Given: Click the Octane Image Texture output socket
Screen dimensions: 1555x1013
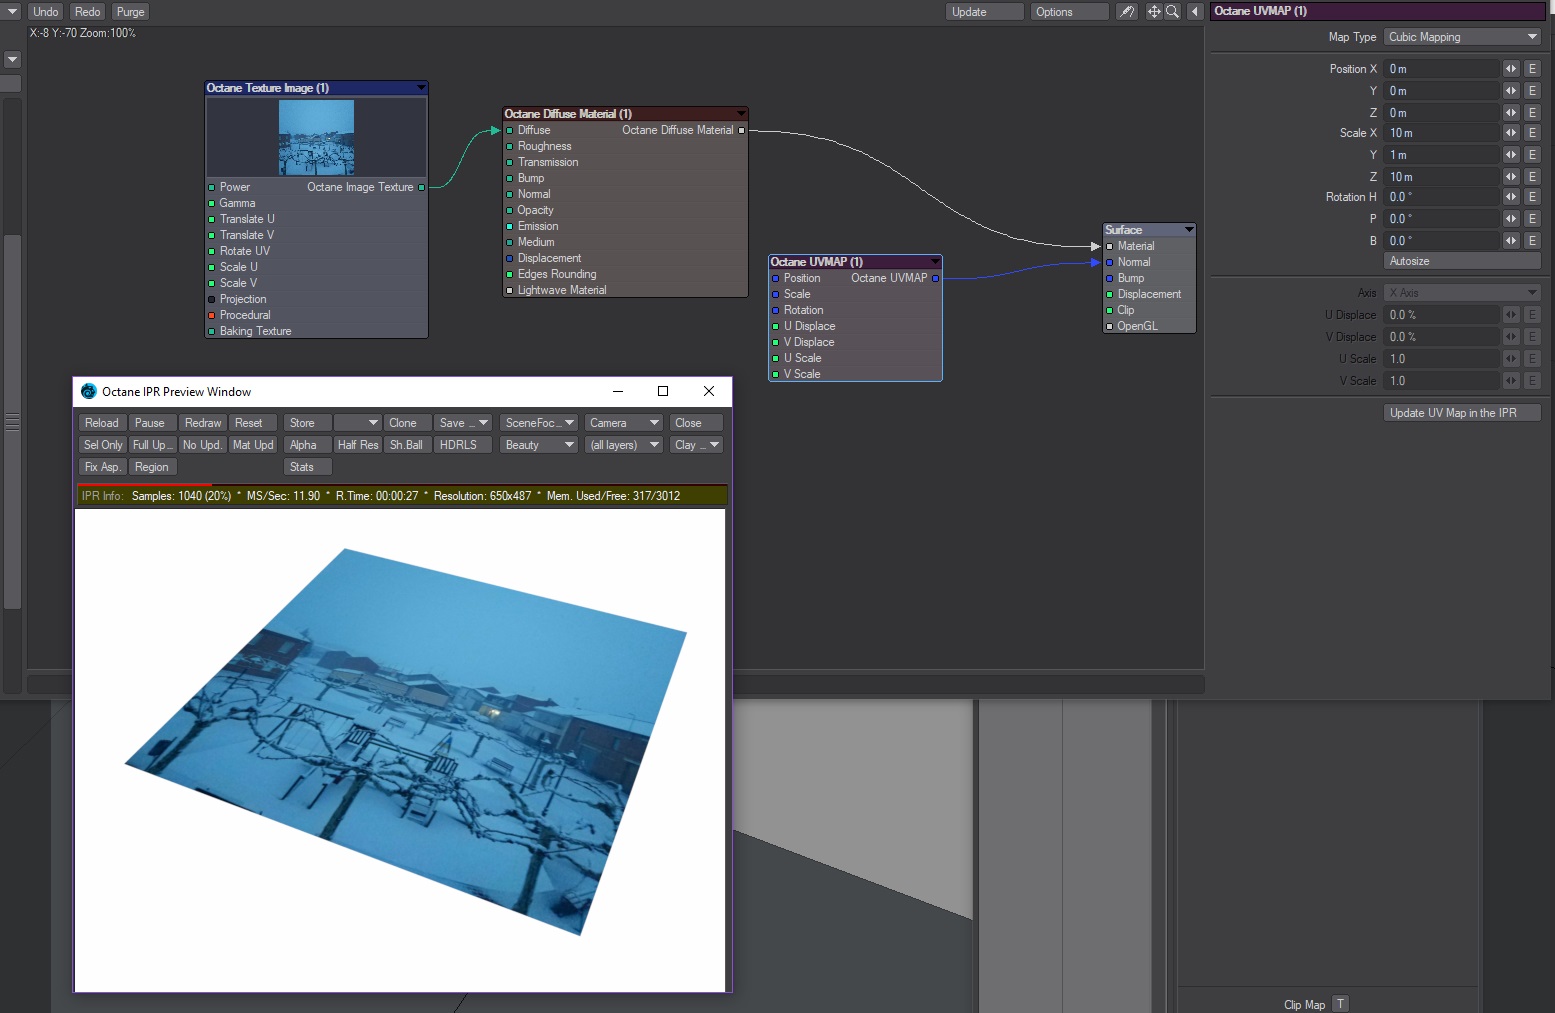Looking at the screenshot, I should (x=421, y=187).
